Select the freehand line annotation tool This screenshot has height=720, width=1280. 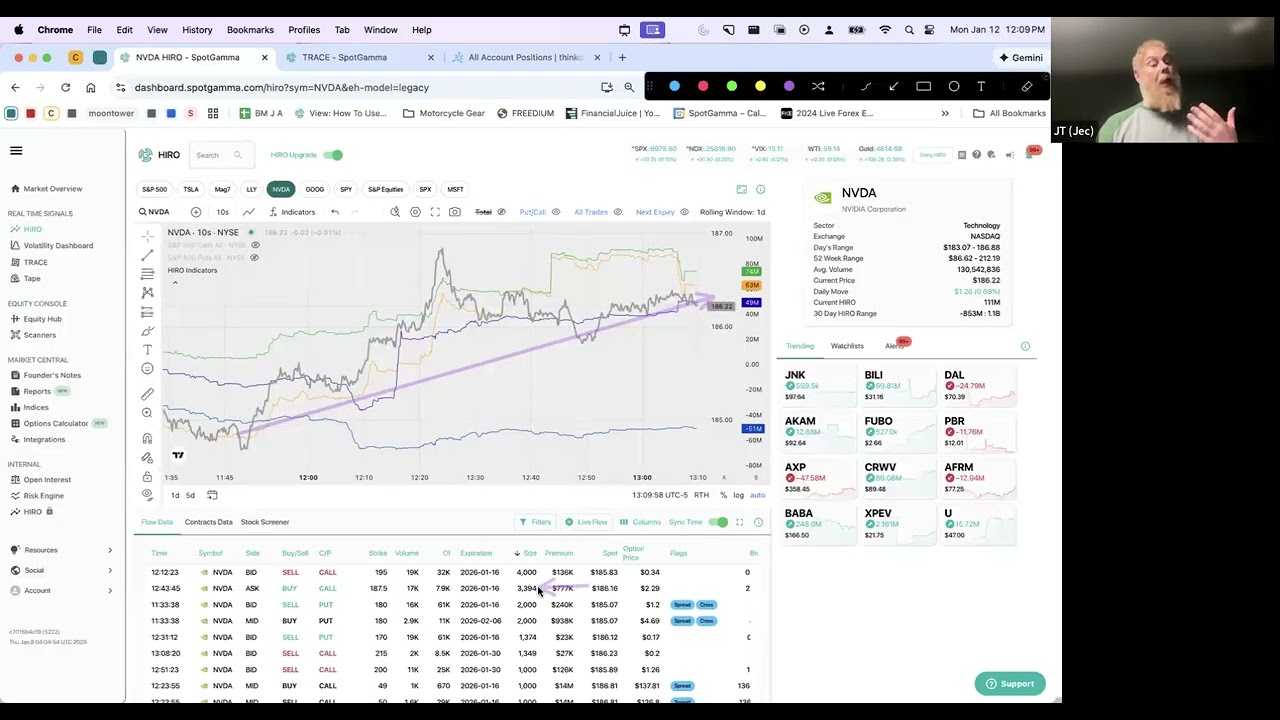pos(865,86)
